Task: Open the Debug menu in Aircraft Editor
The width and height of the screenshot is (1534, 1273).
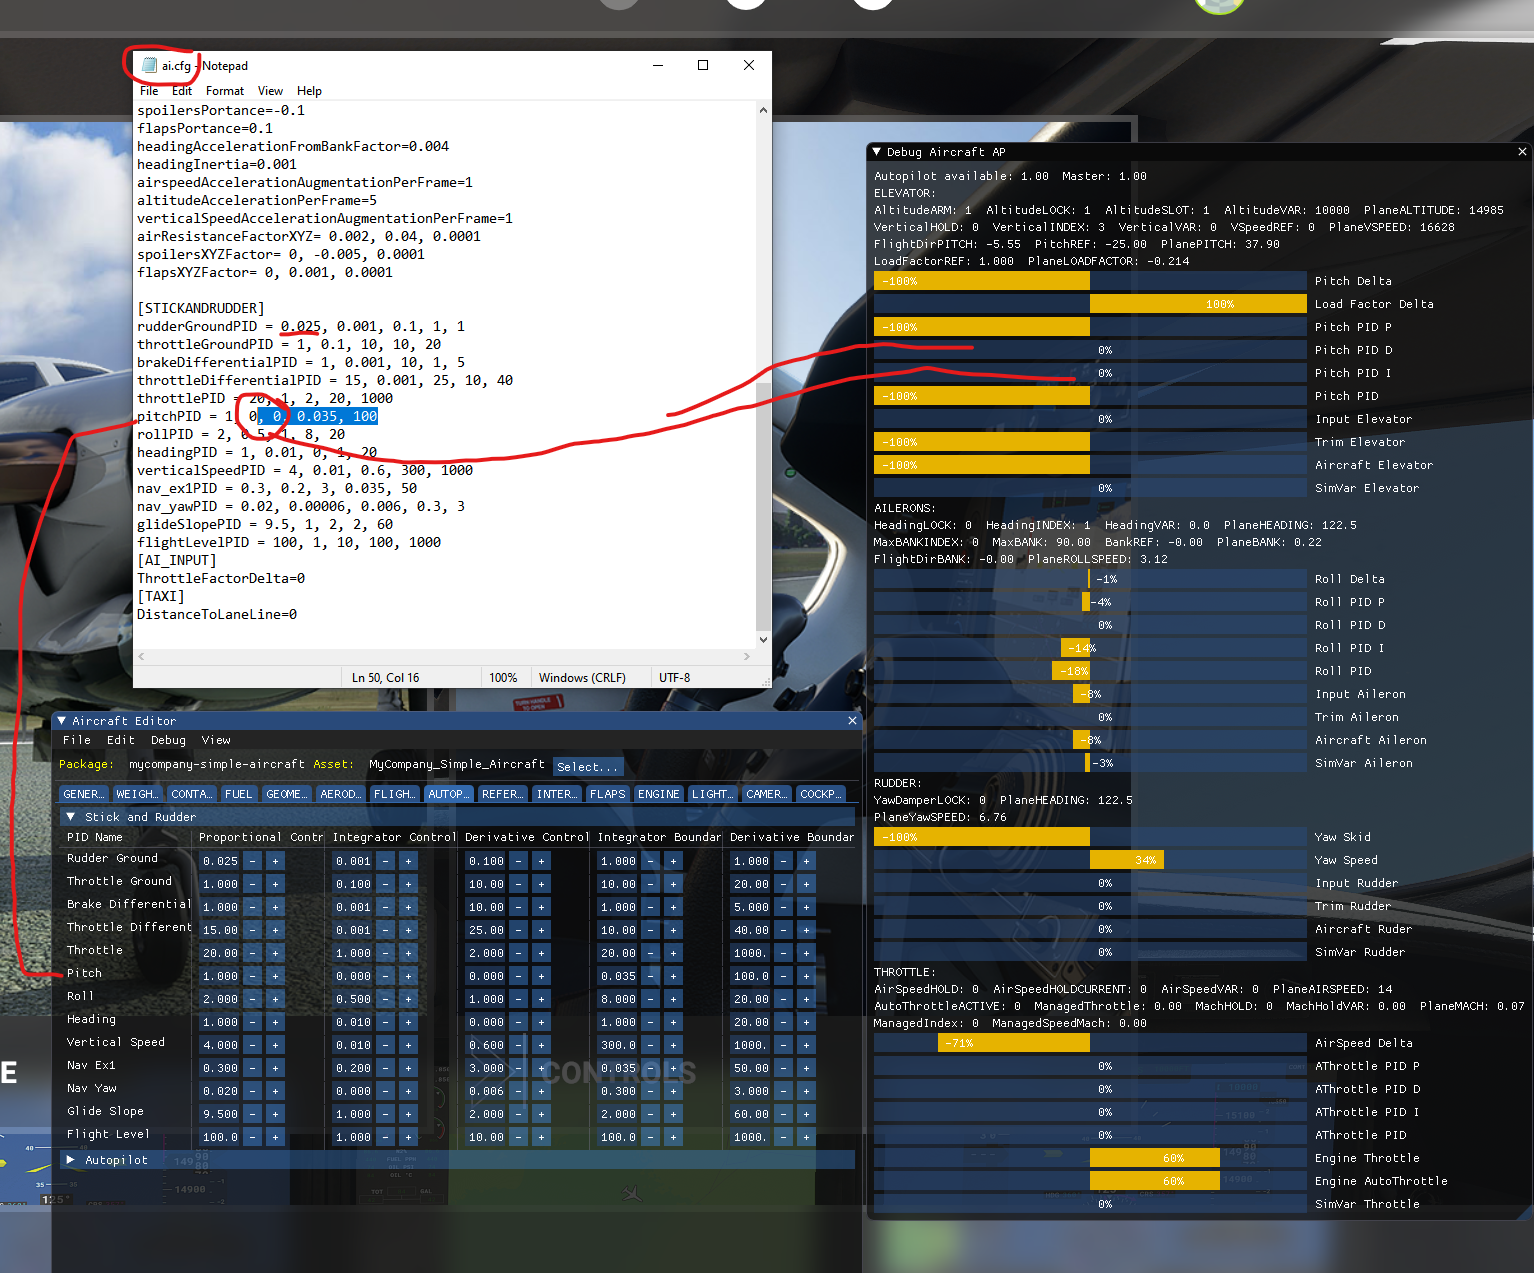Action: (167, 740)
